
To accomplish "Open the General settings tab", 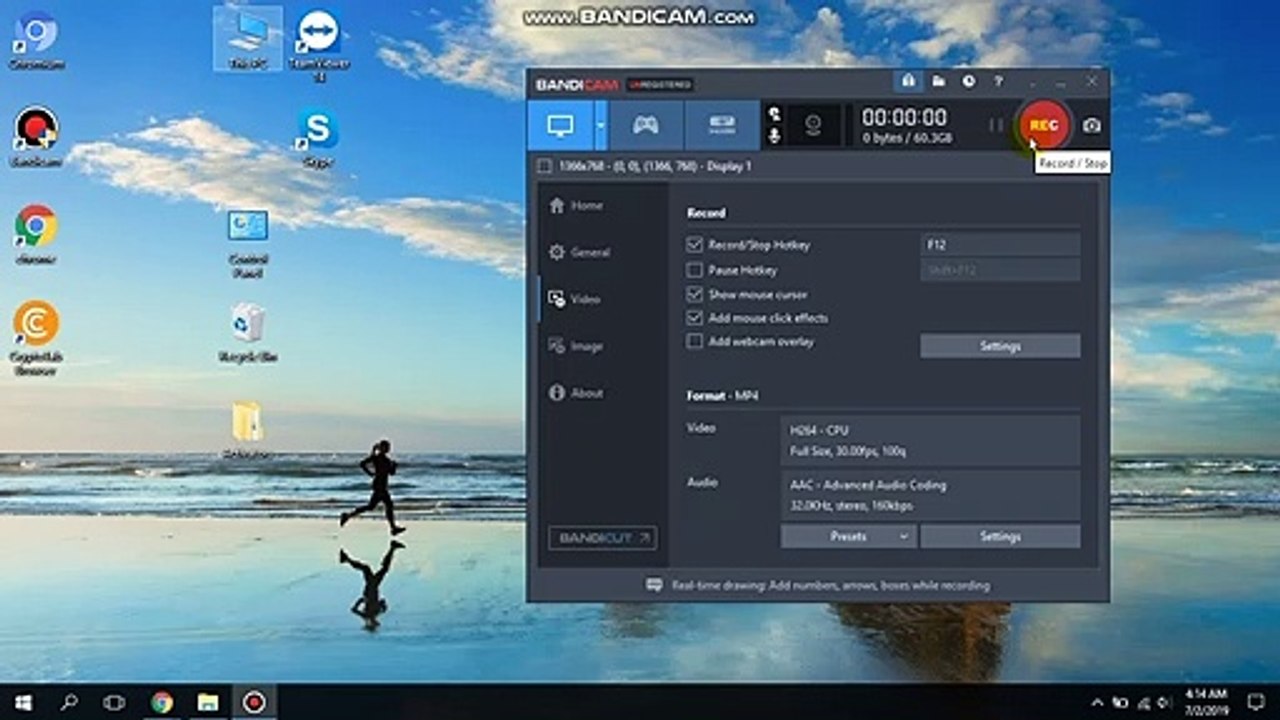I will 579,253.
